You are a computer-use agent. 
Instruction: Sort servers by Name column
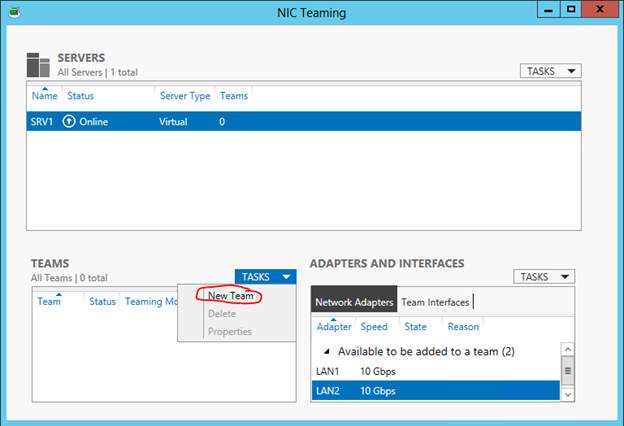click(x=45, y=96)
